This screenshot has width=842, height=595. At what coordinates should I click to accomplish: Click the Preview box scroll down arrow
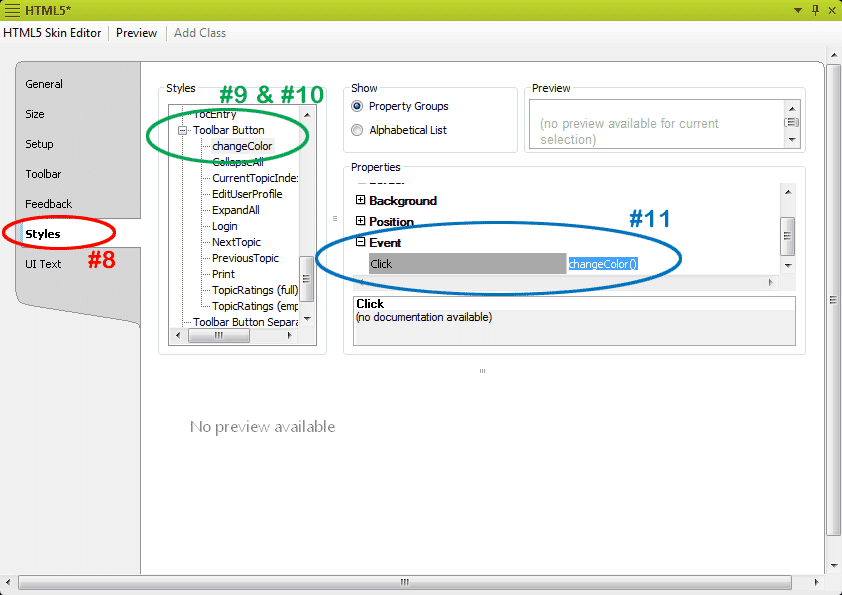pos(792,140)
